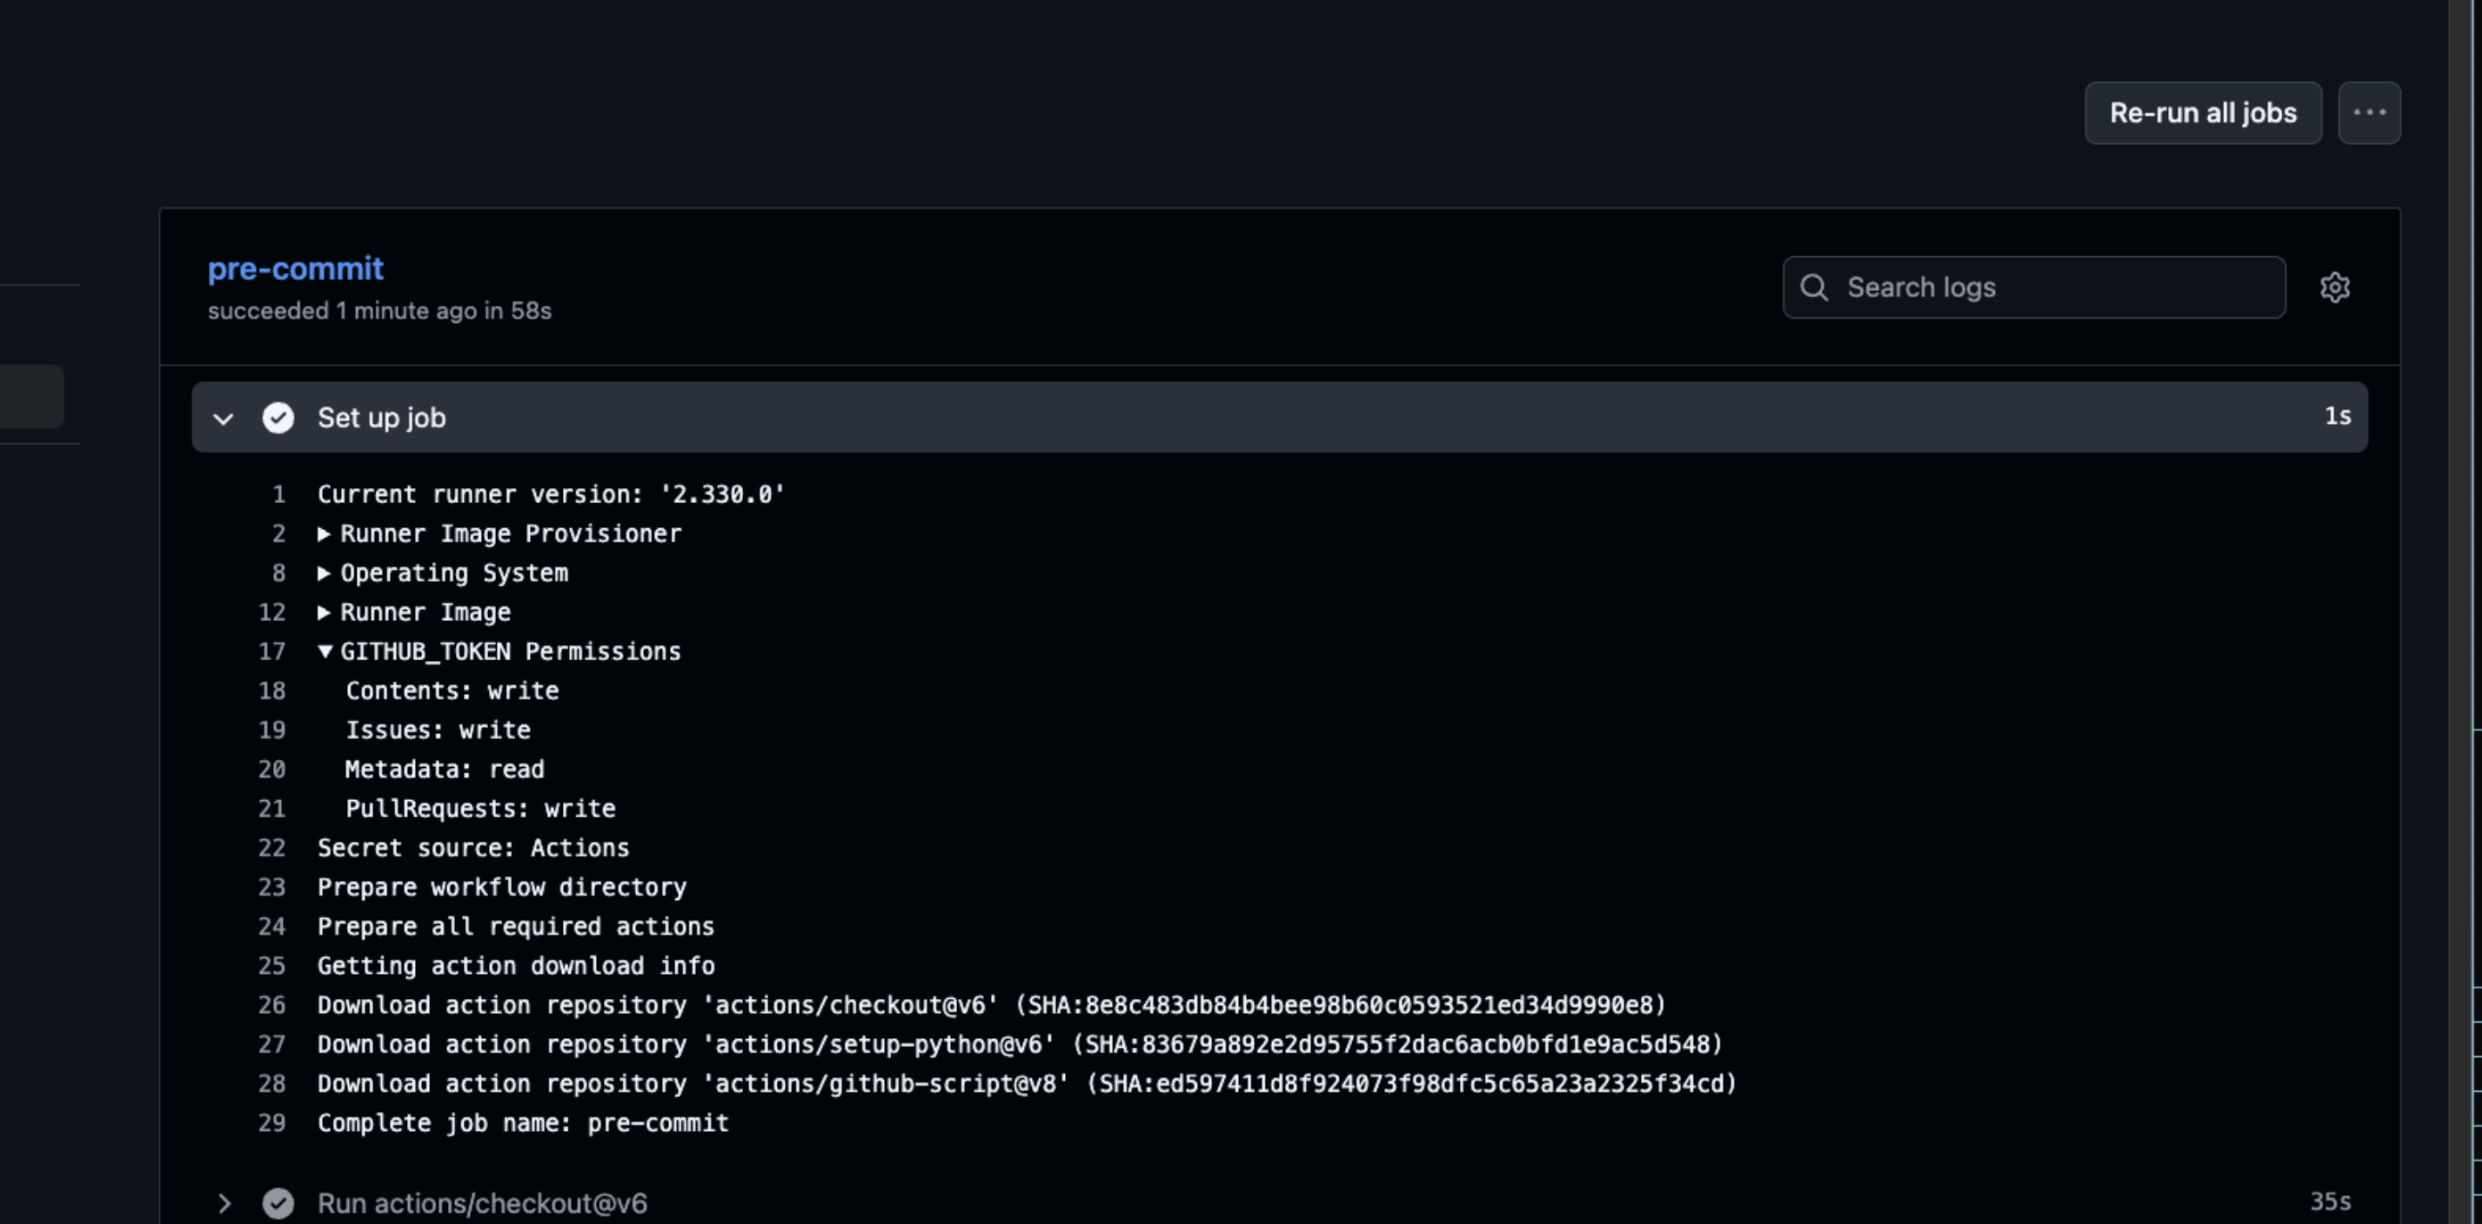Click the Set up job success checkmark
Screen dimensions: 2482x1224
278,418
